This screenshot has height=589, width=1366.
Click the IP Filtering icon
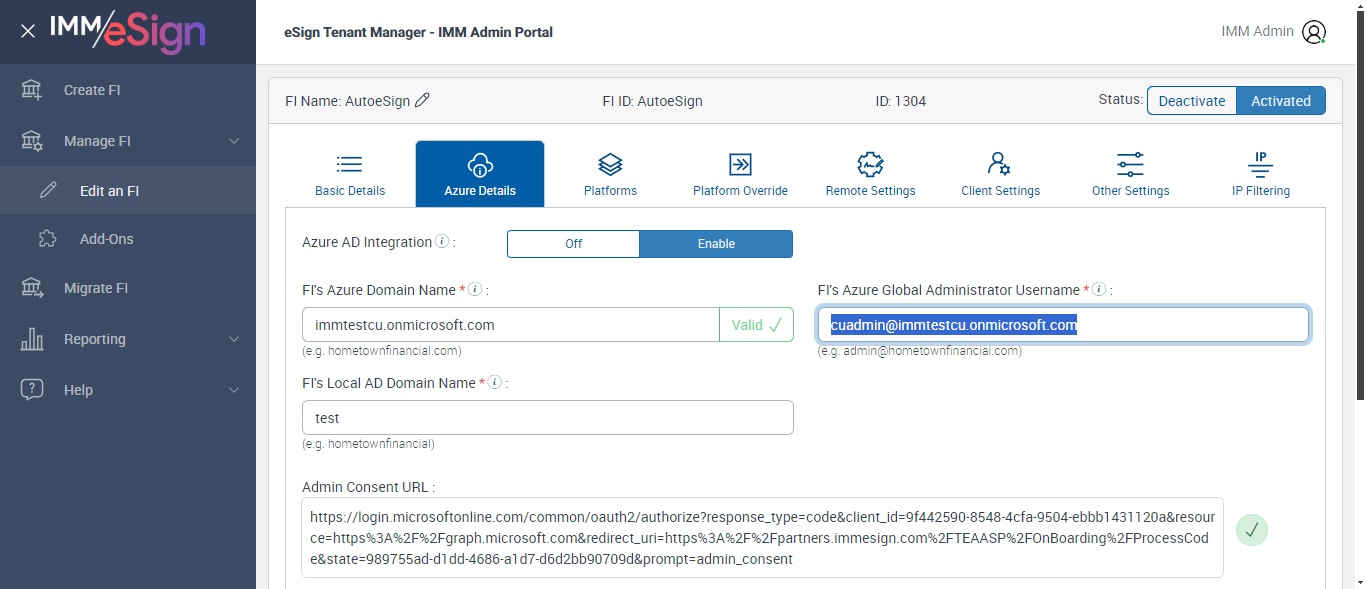[1260, 164]
